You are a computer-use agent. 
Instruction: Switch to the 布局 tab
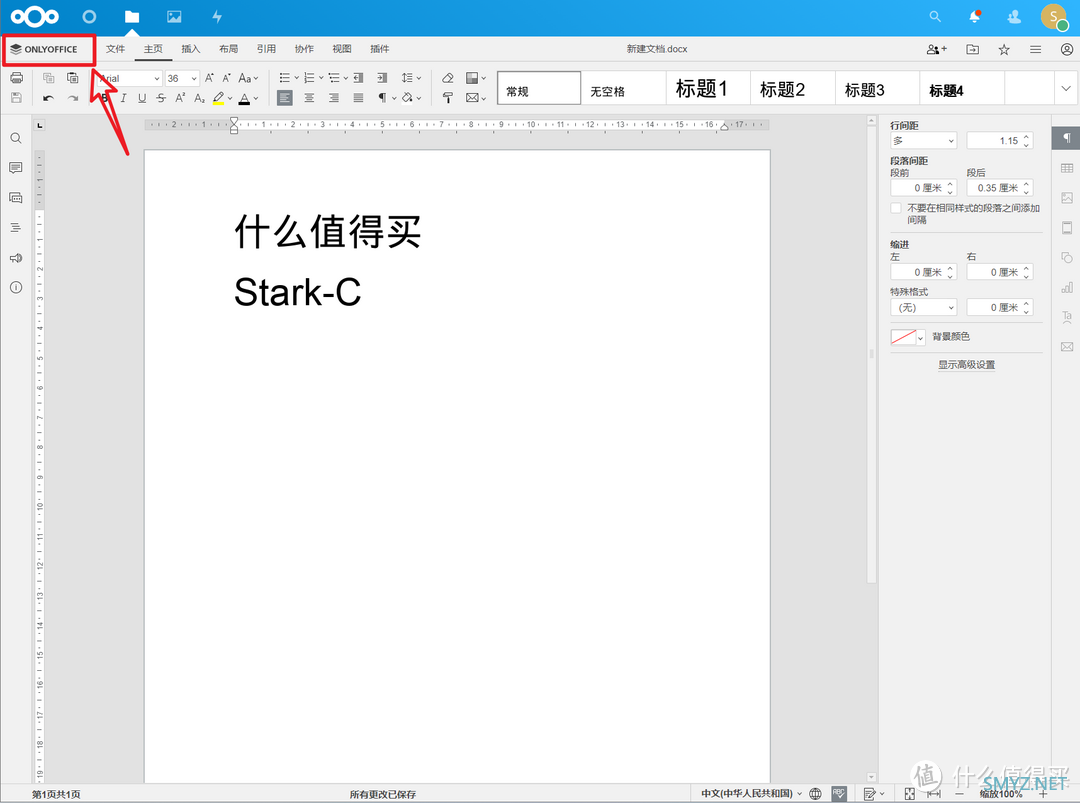pyautogui.click(x=229, y=49)
